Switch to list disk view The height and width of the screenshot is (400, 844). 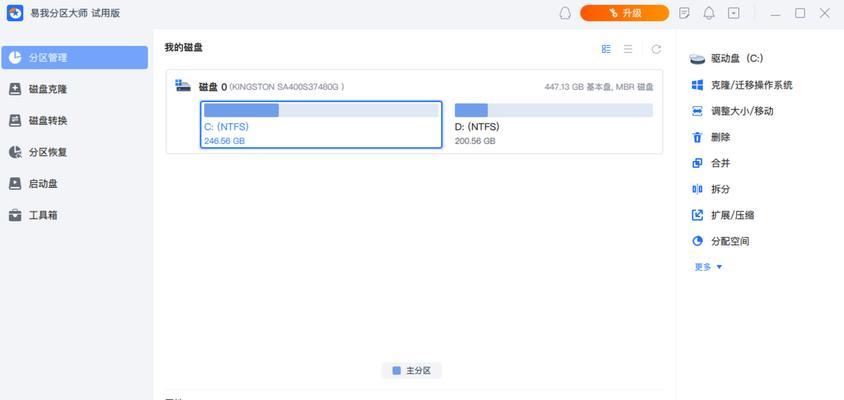tap(628, 49)
